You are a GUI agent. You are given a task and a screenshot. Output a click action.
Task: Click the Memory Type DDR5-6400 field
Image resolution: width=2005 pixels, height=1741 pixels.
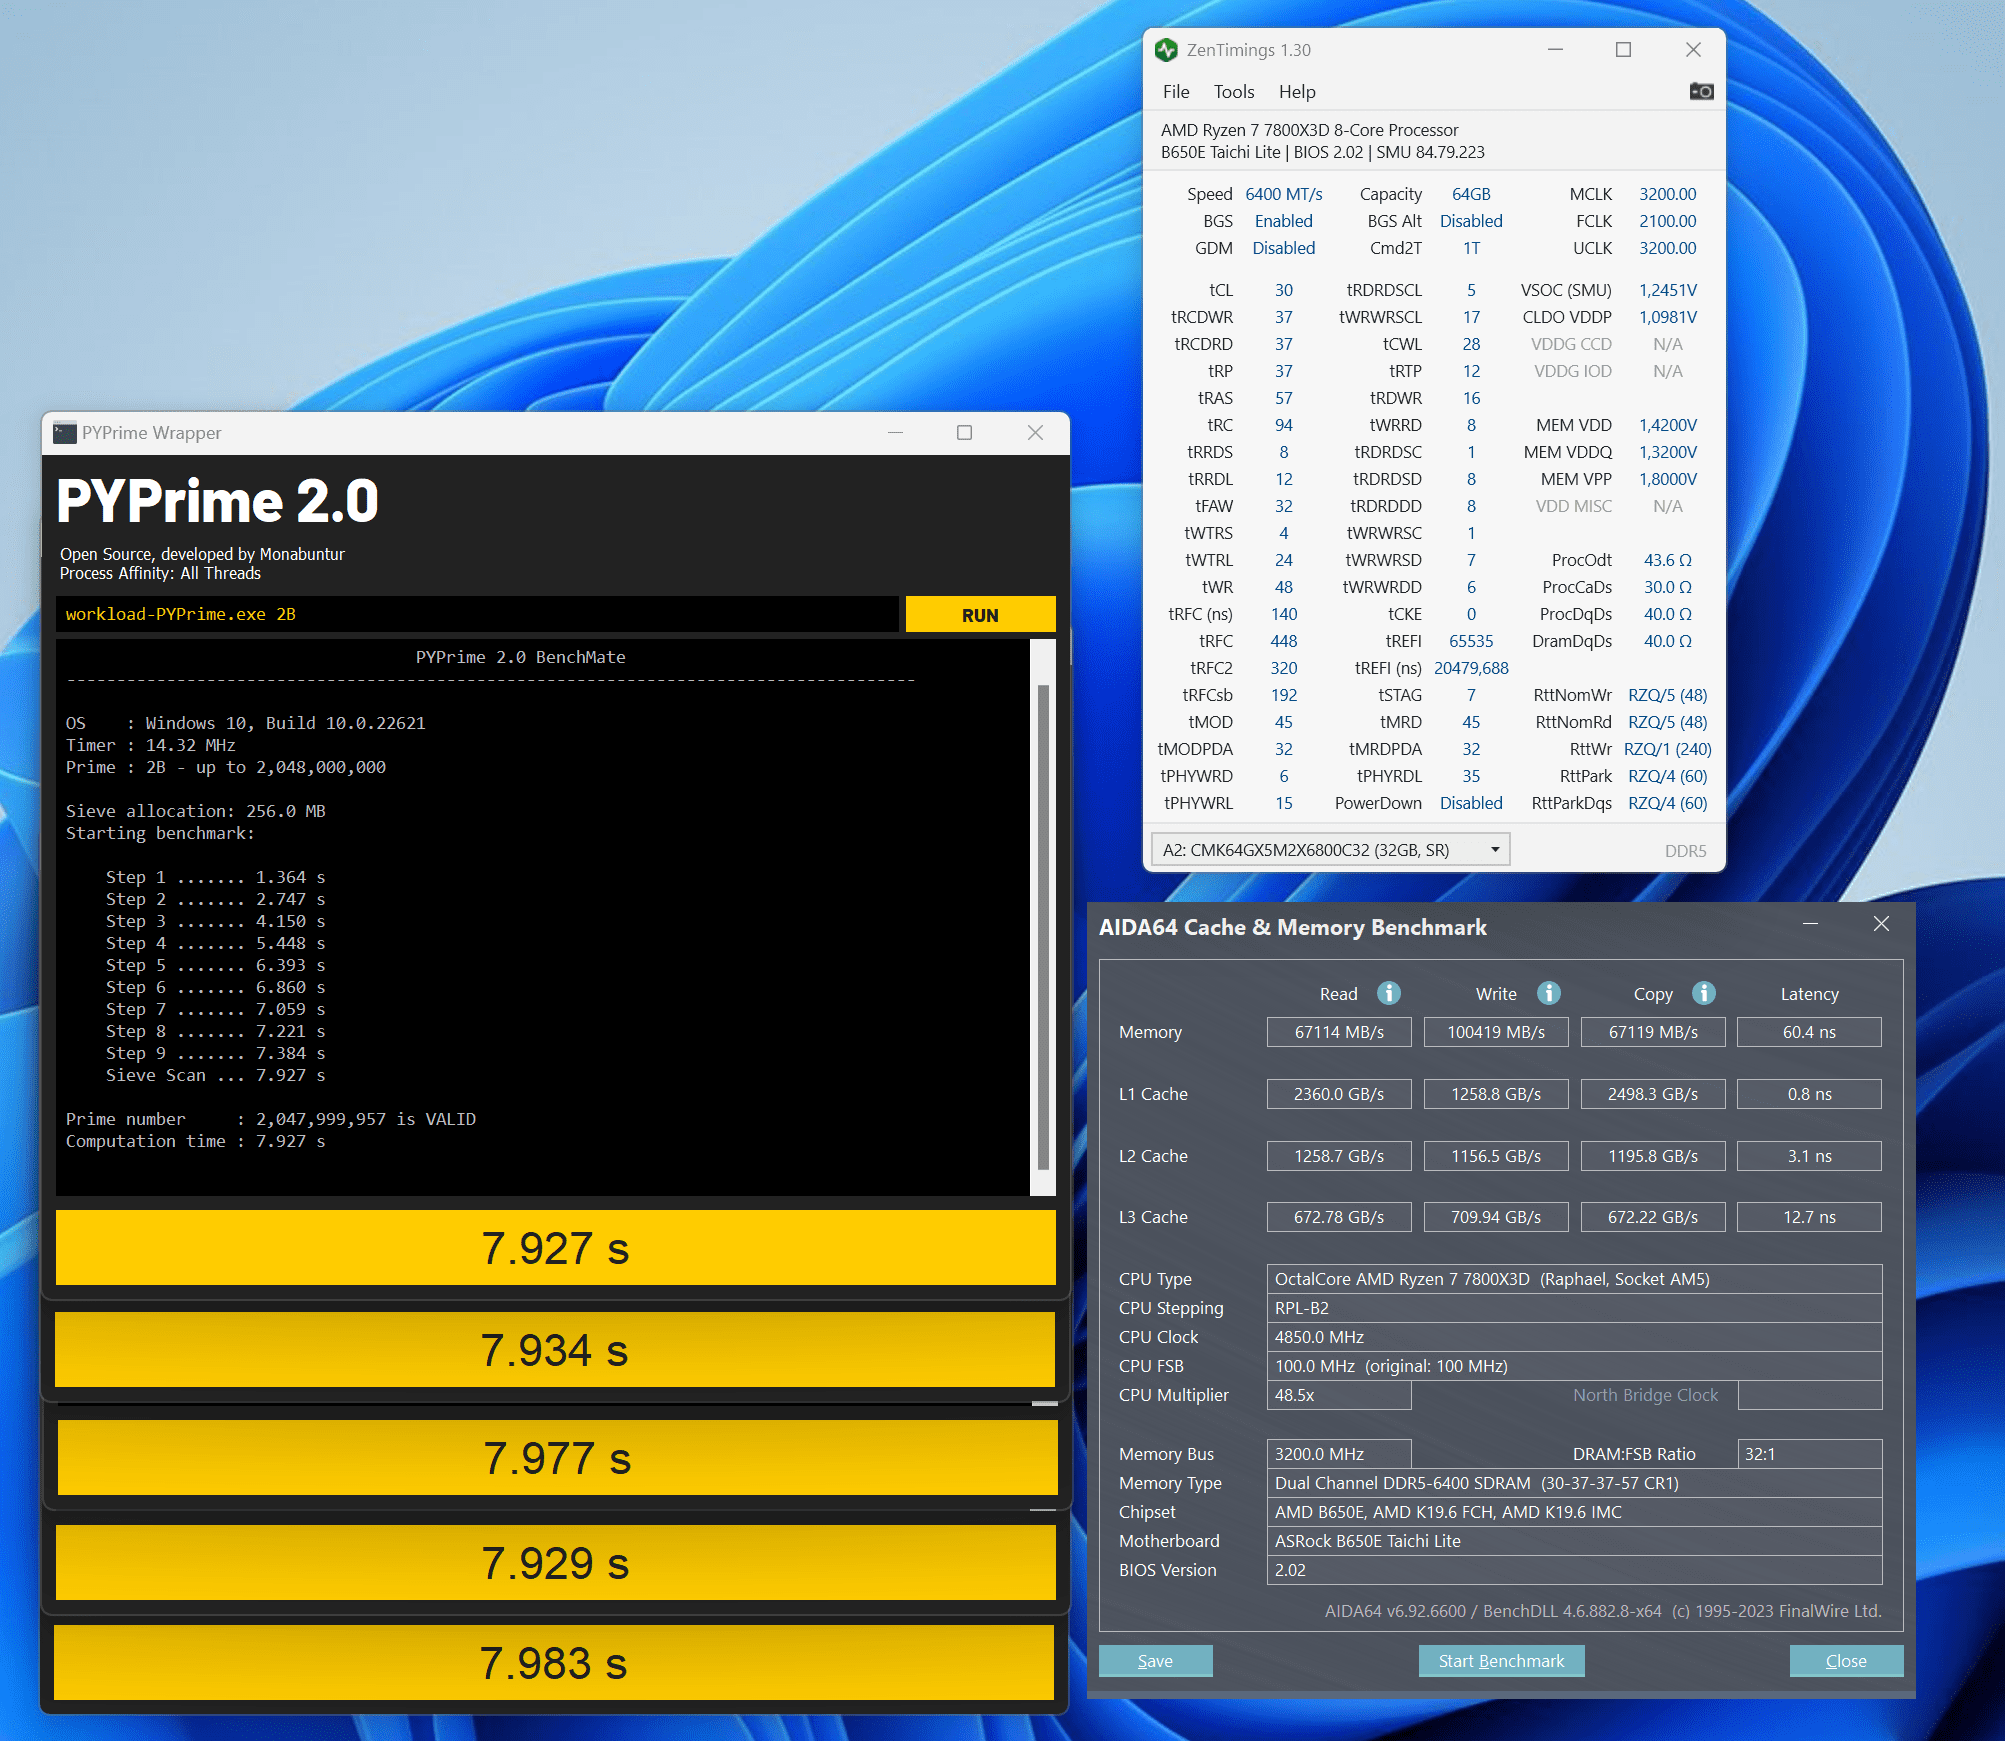coord(1574,1483)
